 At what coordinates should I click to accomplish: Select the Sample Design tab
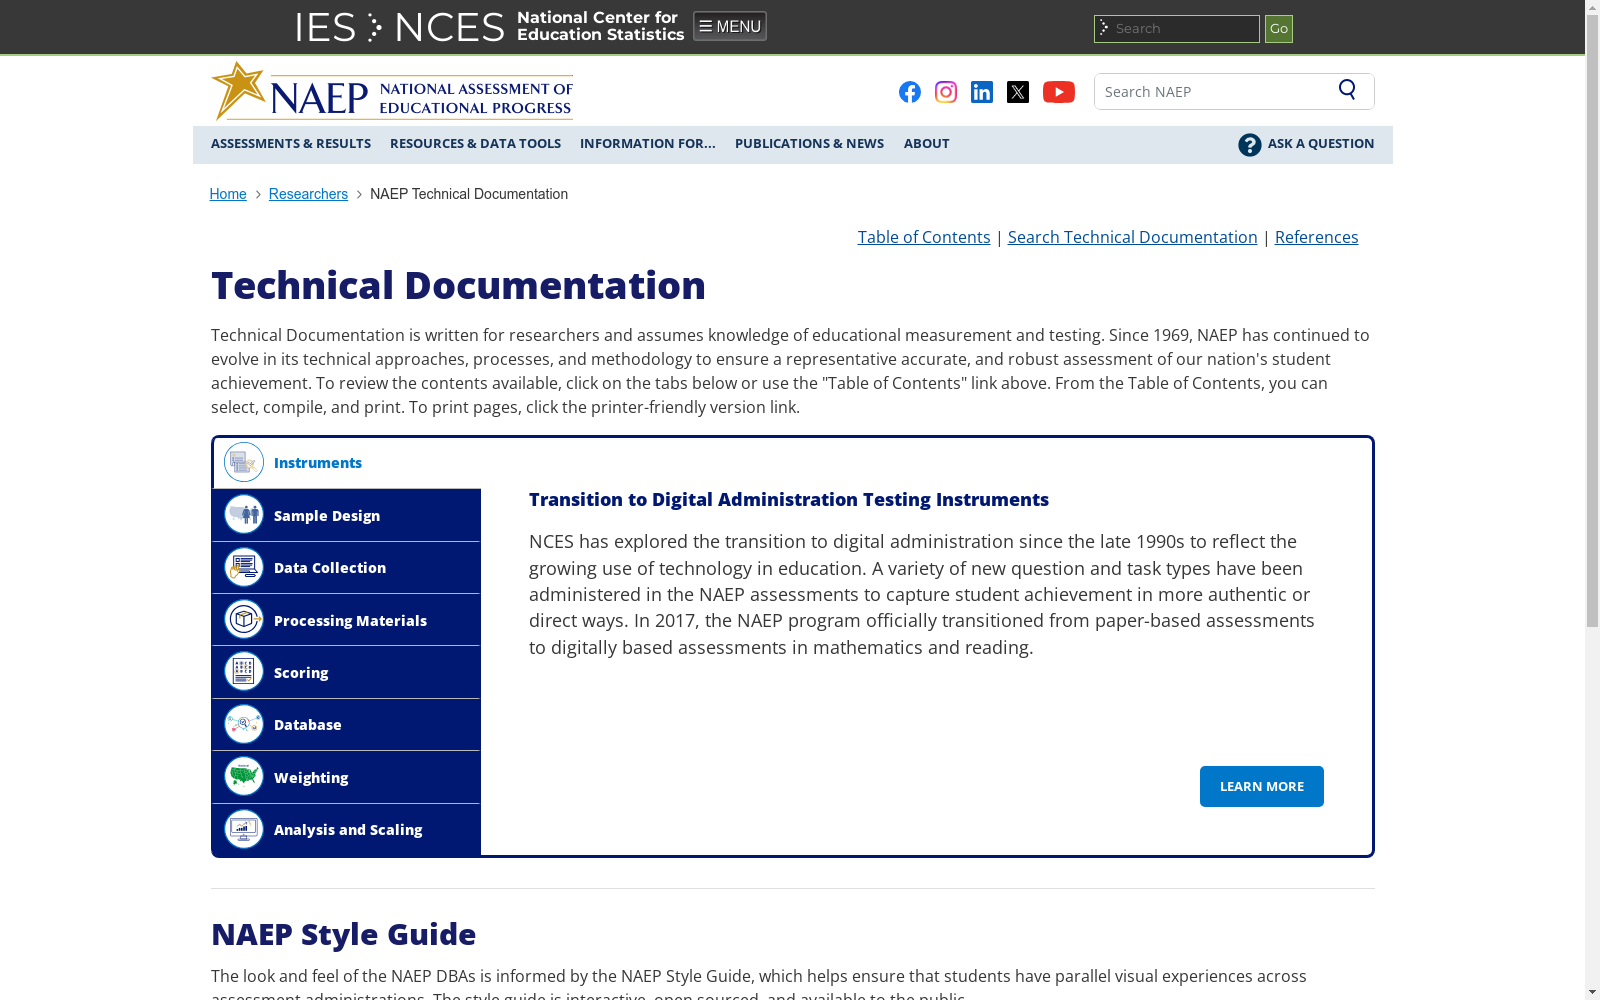coord(346,515)
